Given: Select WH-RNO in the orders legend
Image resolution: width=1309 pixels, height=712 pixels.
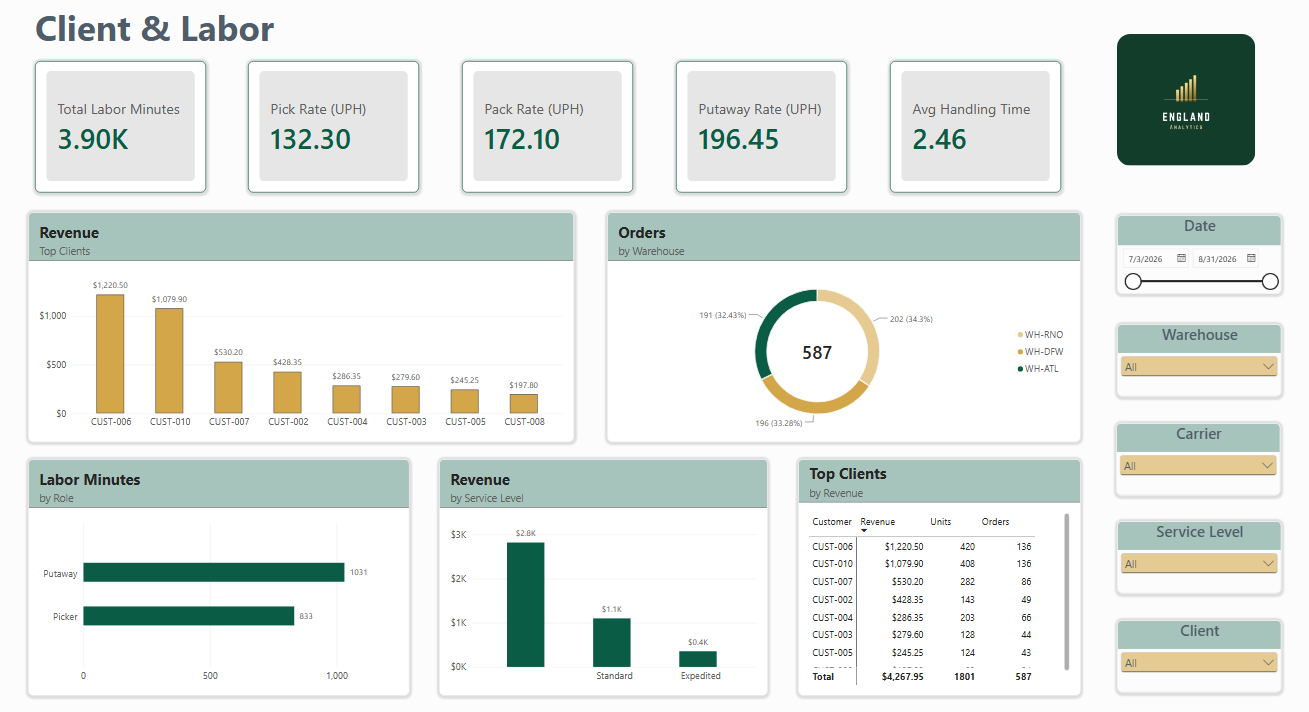Looking at the screenshot, I should (1041, 335).
